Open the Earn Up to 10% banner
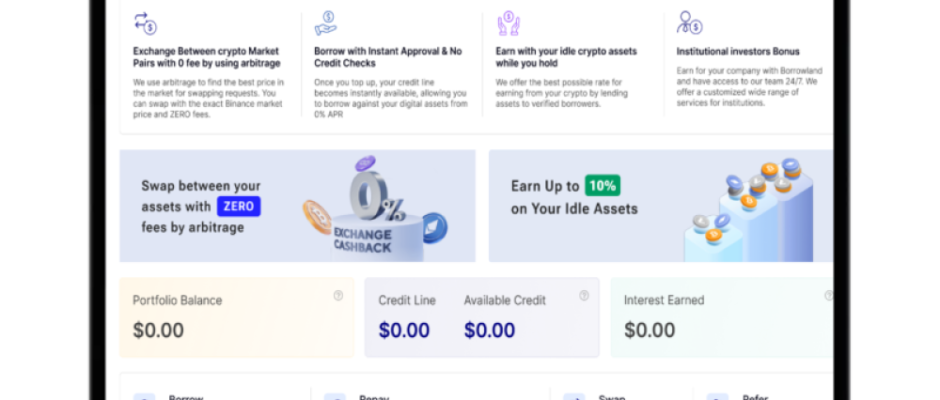 661,206
